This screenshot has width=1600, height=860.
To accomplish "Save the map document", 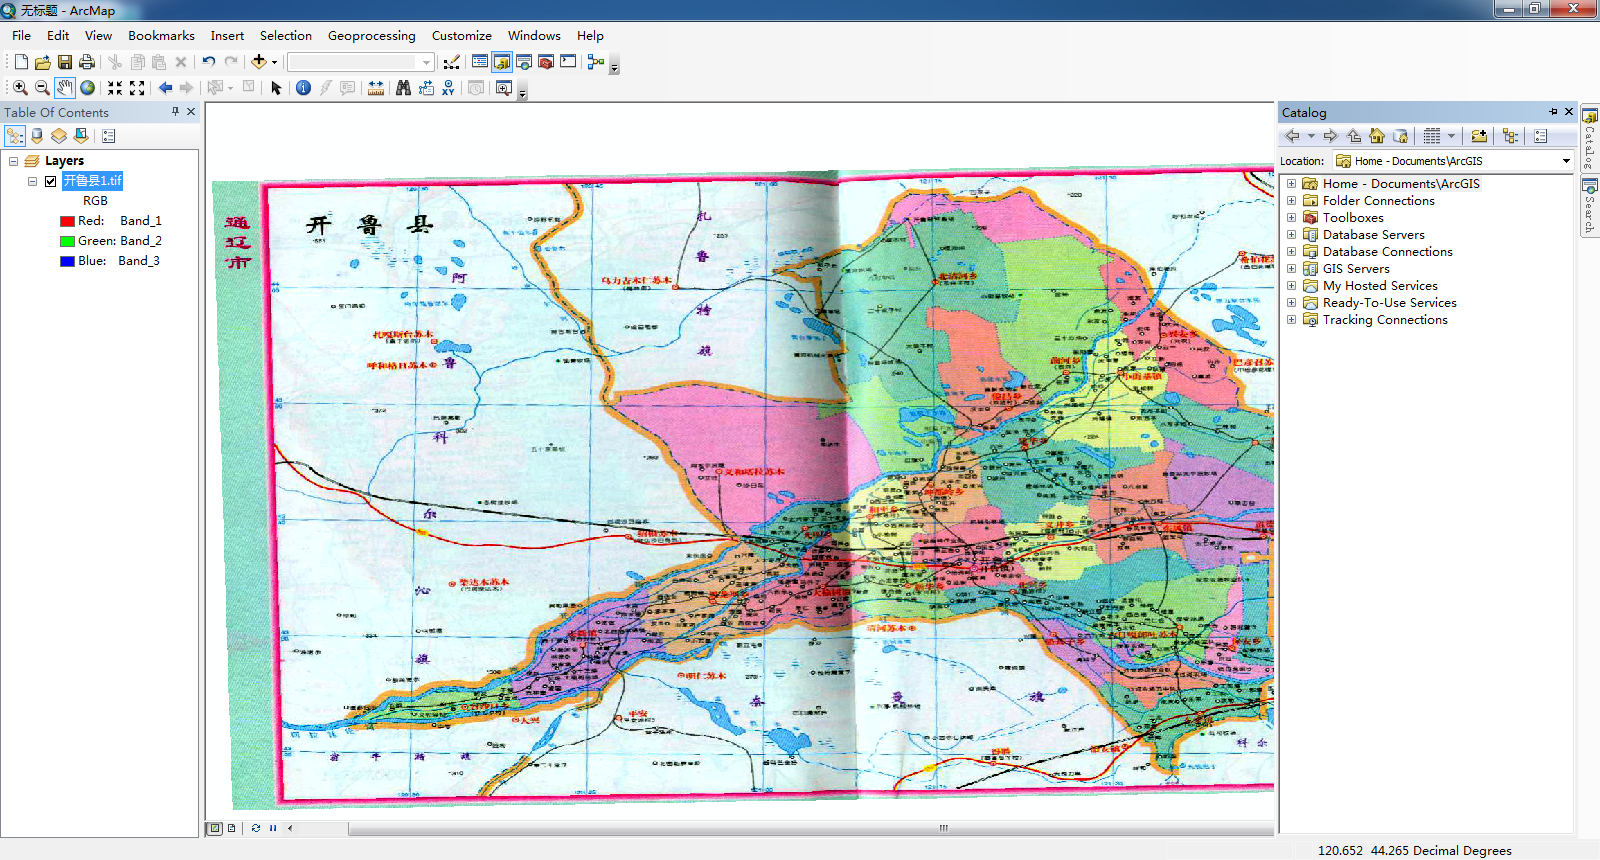I will point(65,62).
